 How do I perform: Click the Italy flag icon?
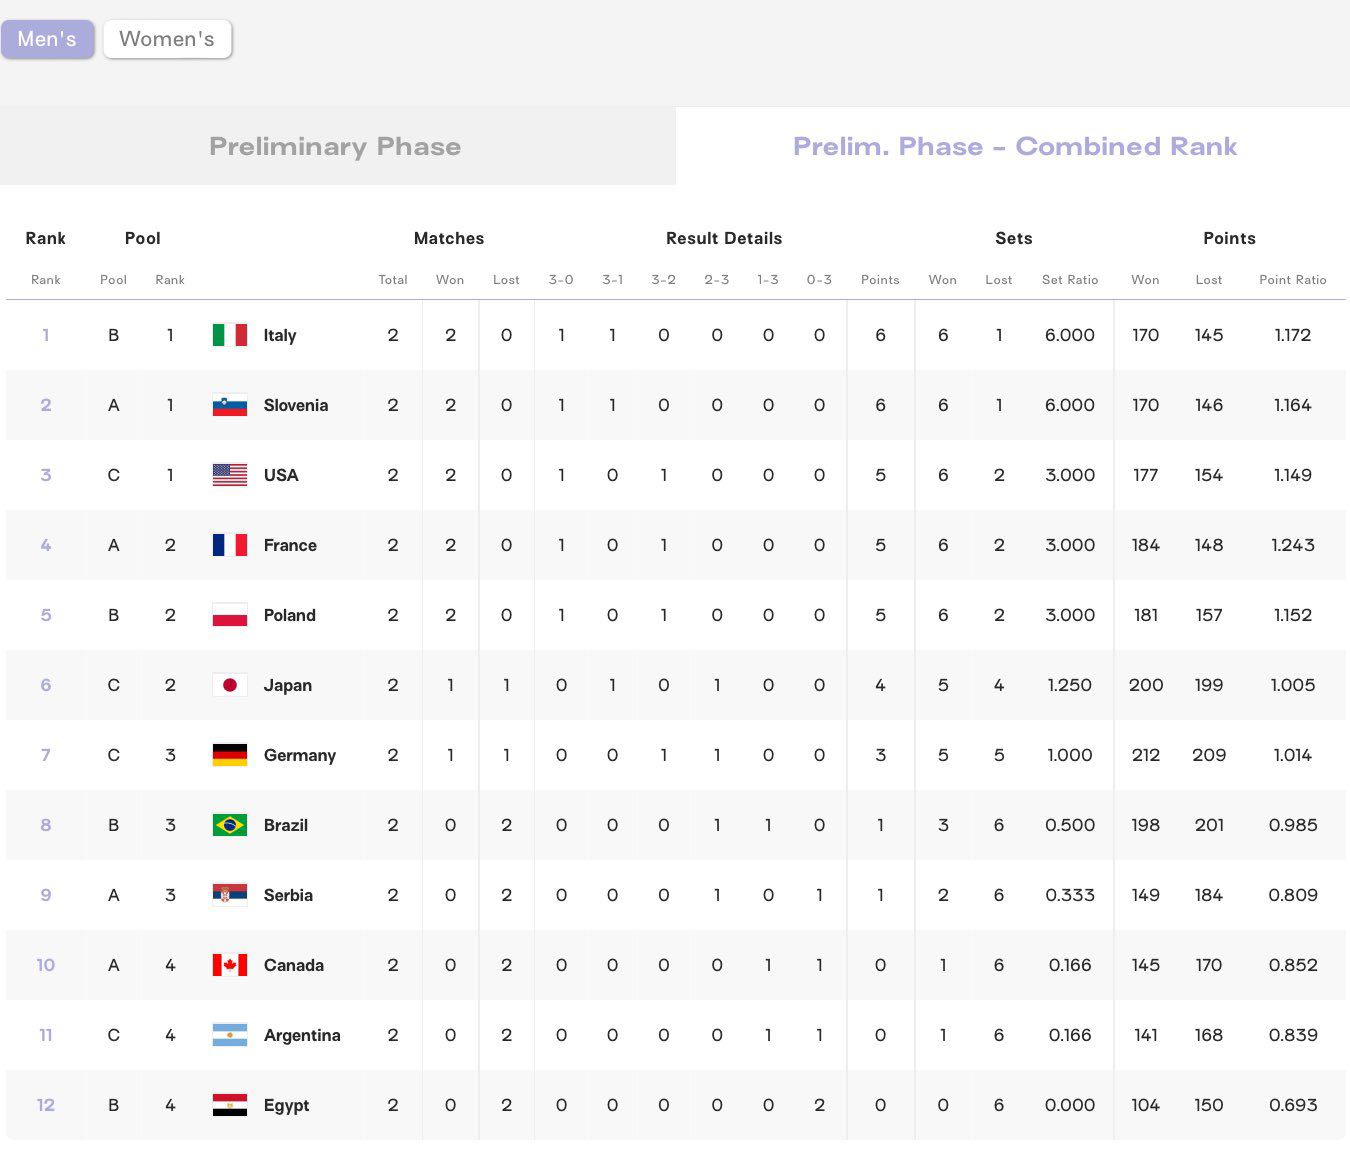230,335
